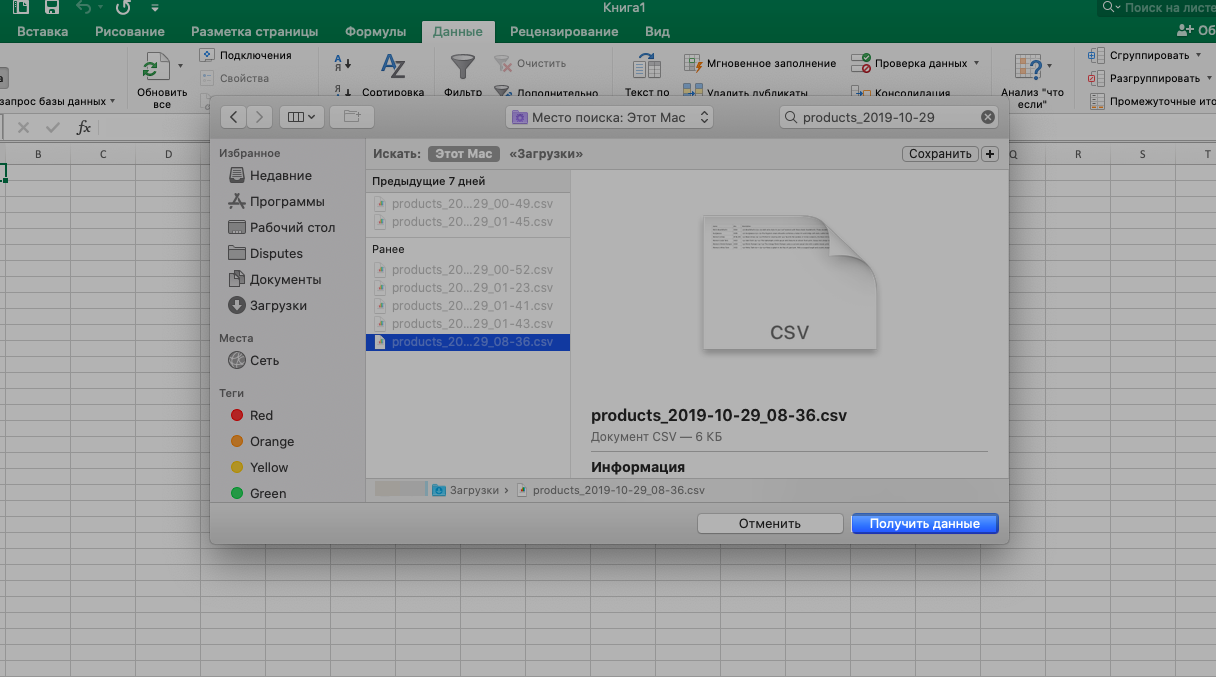
Task: Open the Место поиска location popup
Action: (610, 117)
